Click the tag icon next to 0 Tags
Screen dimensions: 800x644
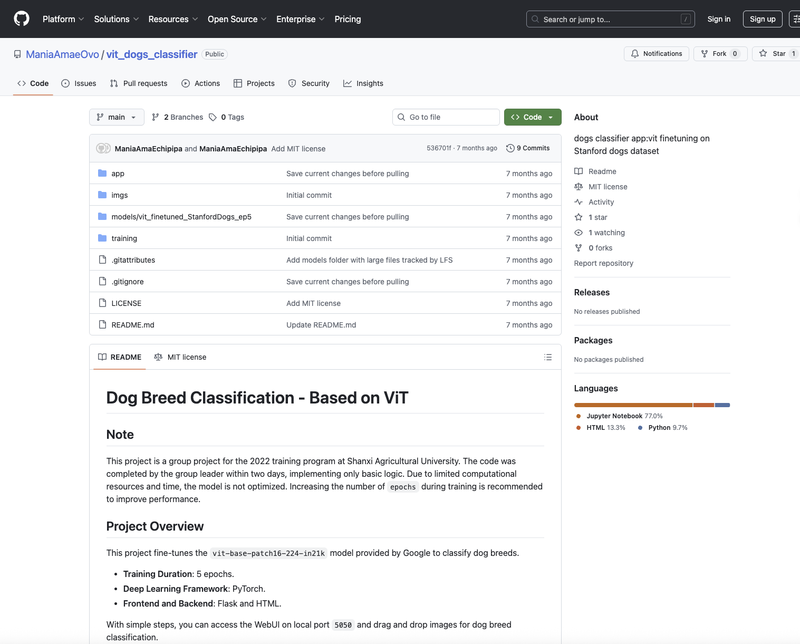tap(213, 117)
